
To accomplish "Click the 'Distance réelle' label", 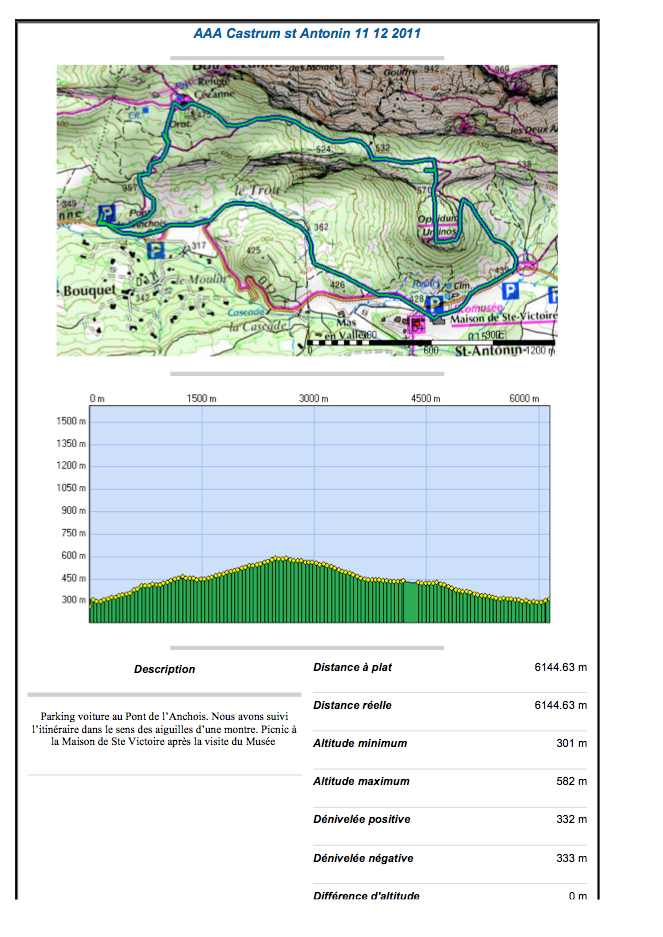I will [353, 706].
